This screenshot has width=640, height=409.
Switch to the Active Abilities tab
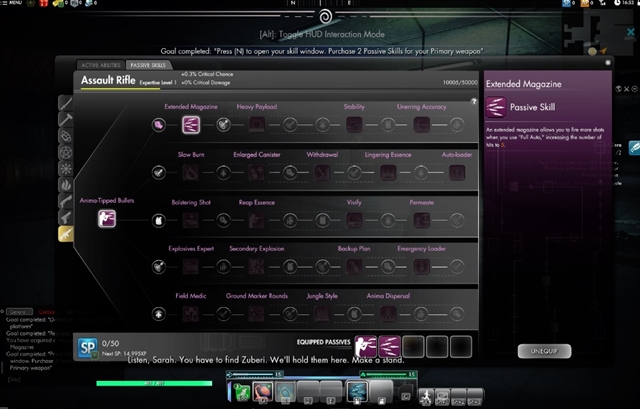tap(99, 64)
